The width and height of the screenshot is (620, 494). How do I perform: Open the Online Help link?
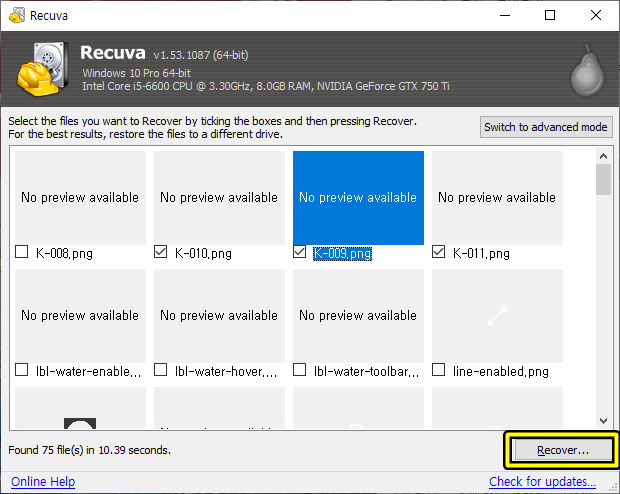(x=43, y=482)
